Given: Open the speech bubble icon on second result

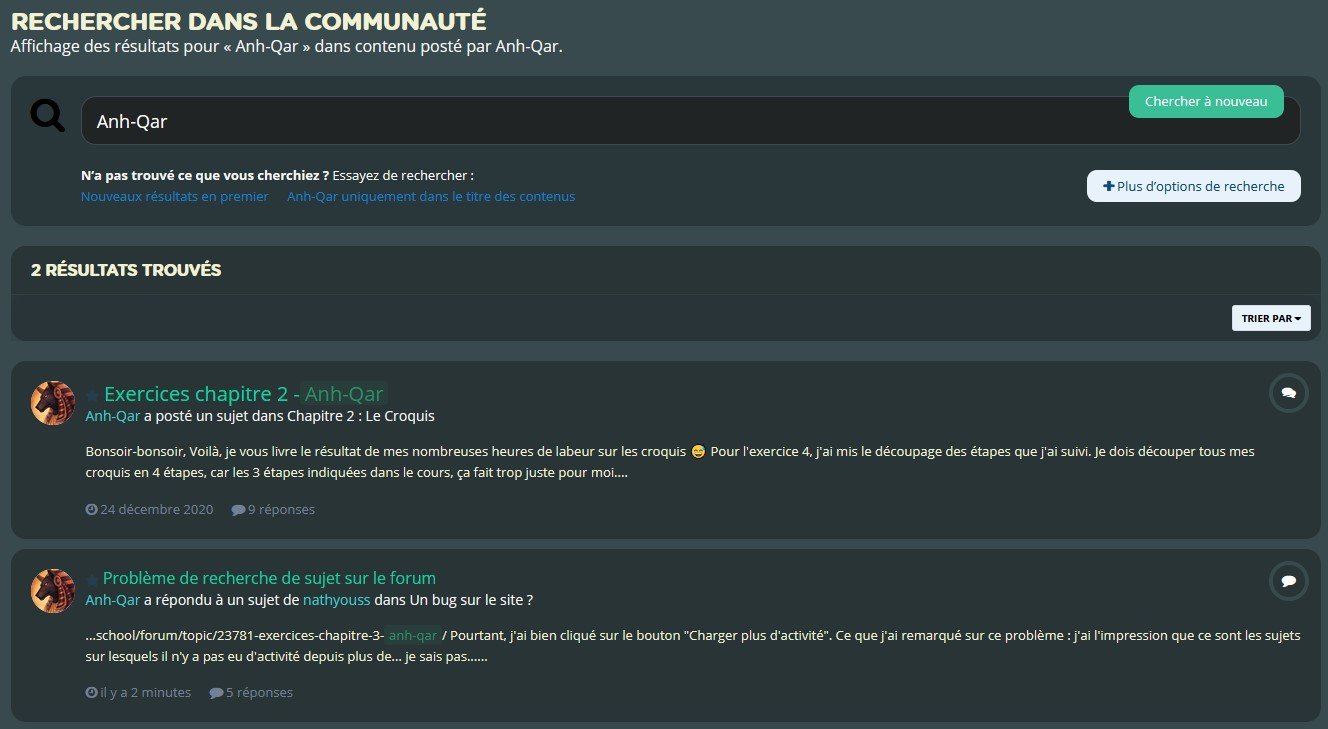Looking at the screenshot, I should [x=1288, y=581].
